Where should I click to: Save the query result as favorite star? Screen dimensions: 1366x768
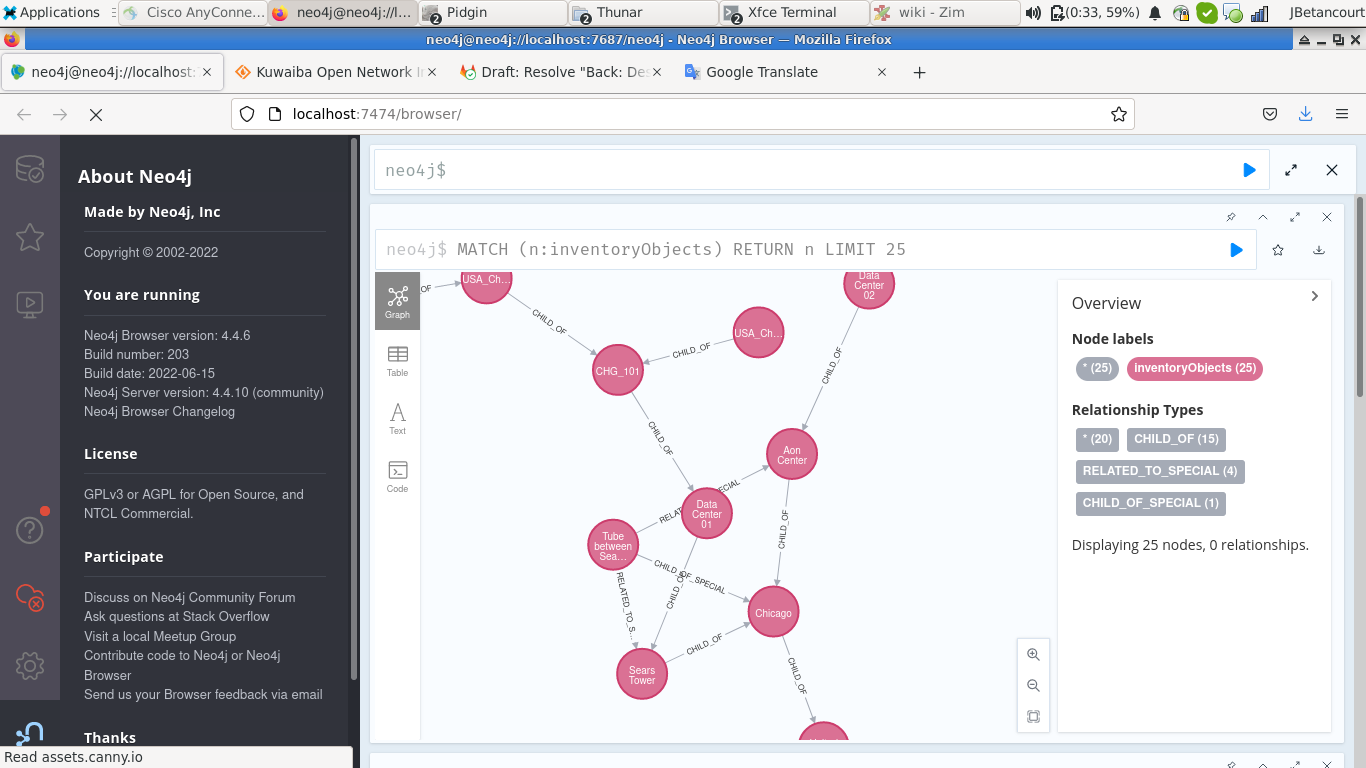[x=1278, y=250]
